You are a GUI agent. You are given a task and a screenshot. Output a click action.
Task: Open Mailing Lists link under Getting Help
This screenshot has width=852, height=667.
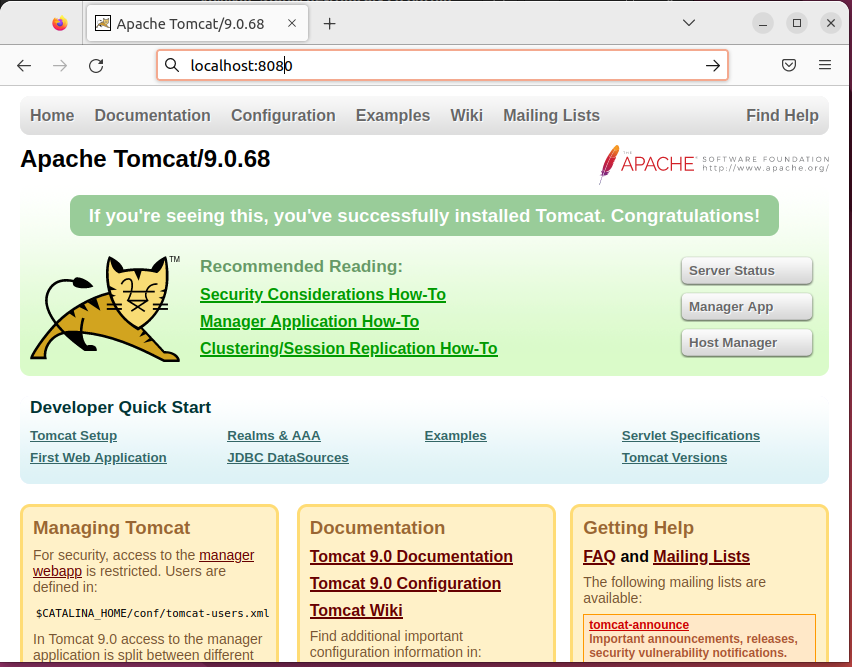click(701, 556)
